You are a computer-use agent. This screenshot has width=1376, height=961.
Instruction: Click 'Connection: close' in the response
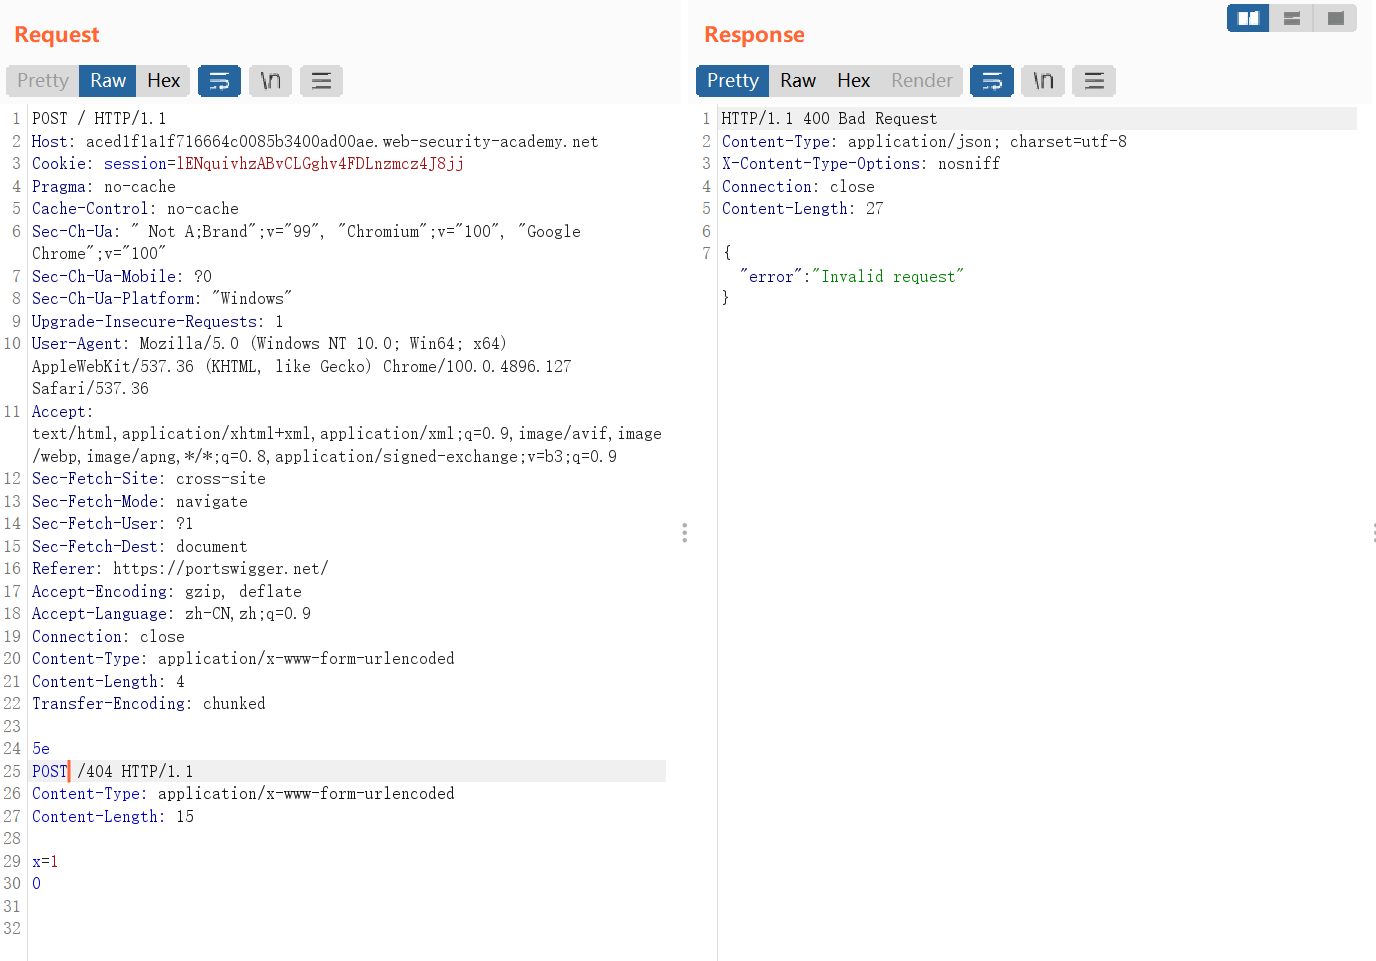798,187
